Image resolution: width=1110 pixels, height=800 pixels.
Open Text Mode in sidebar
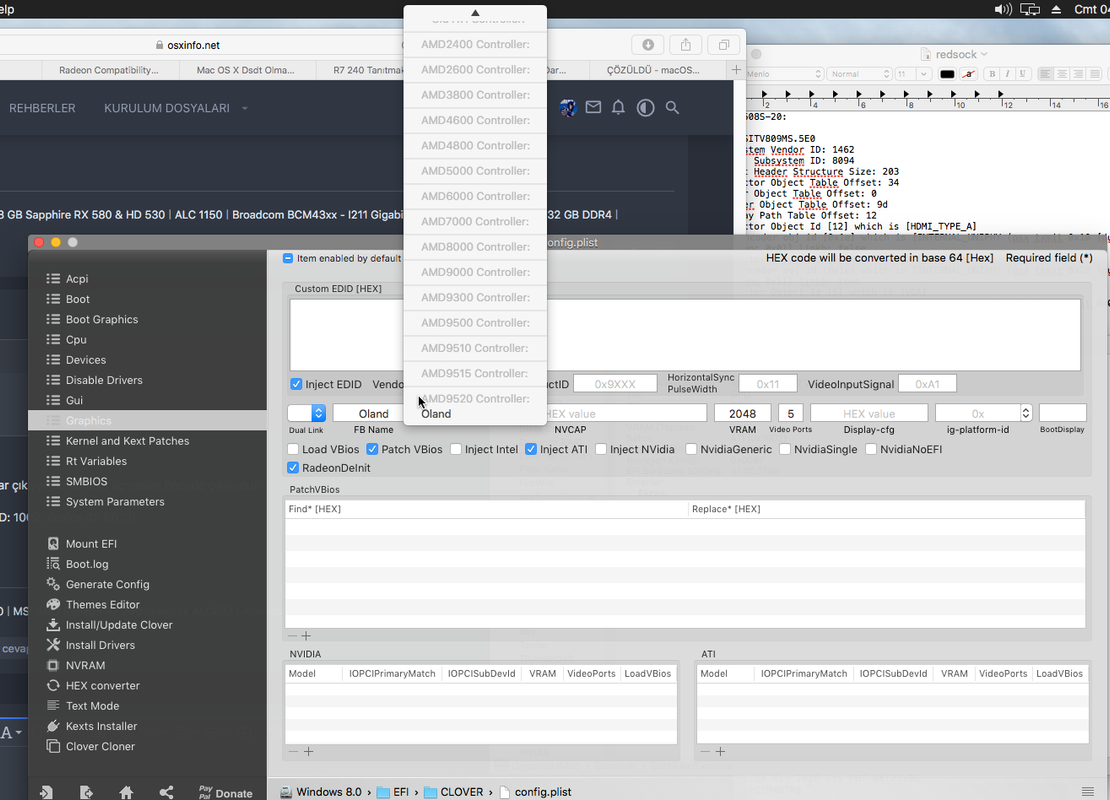92,706
